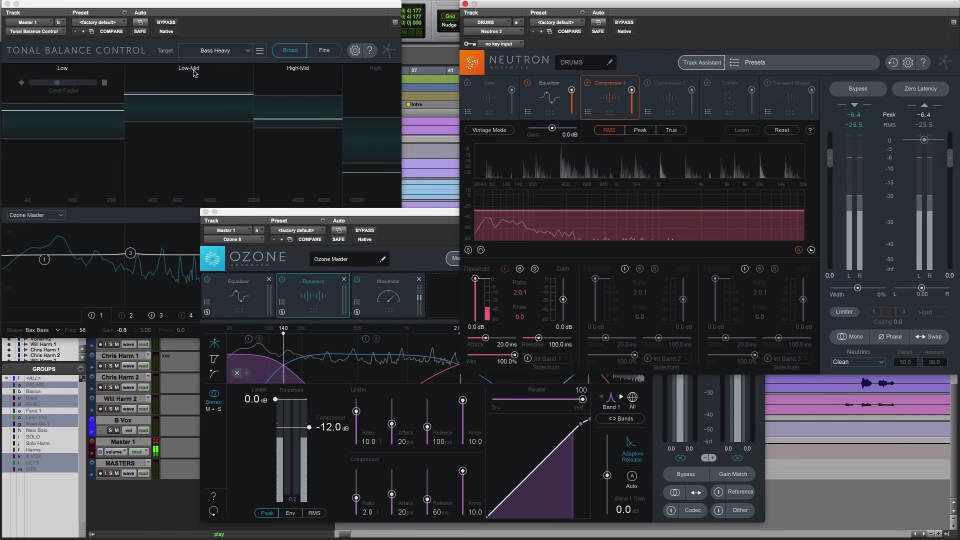Toggle Neutron Compressor 1 power button

(x=587, y=83)
